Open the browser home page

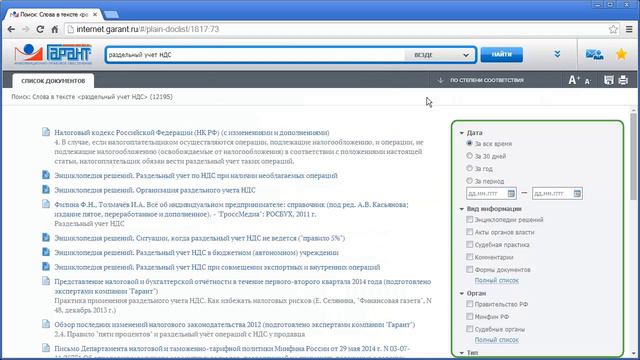click(55, 29)
